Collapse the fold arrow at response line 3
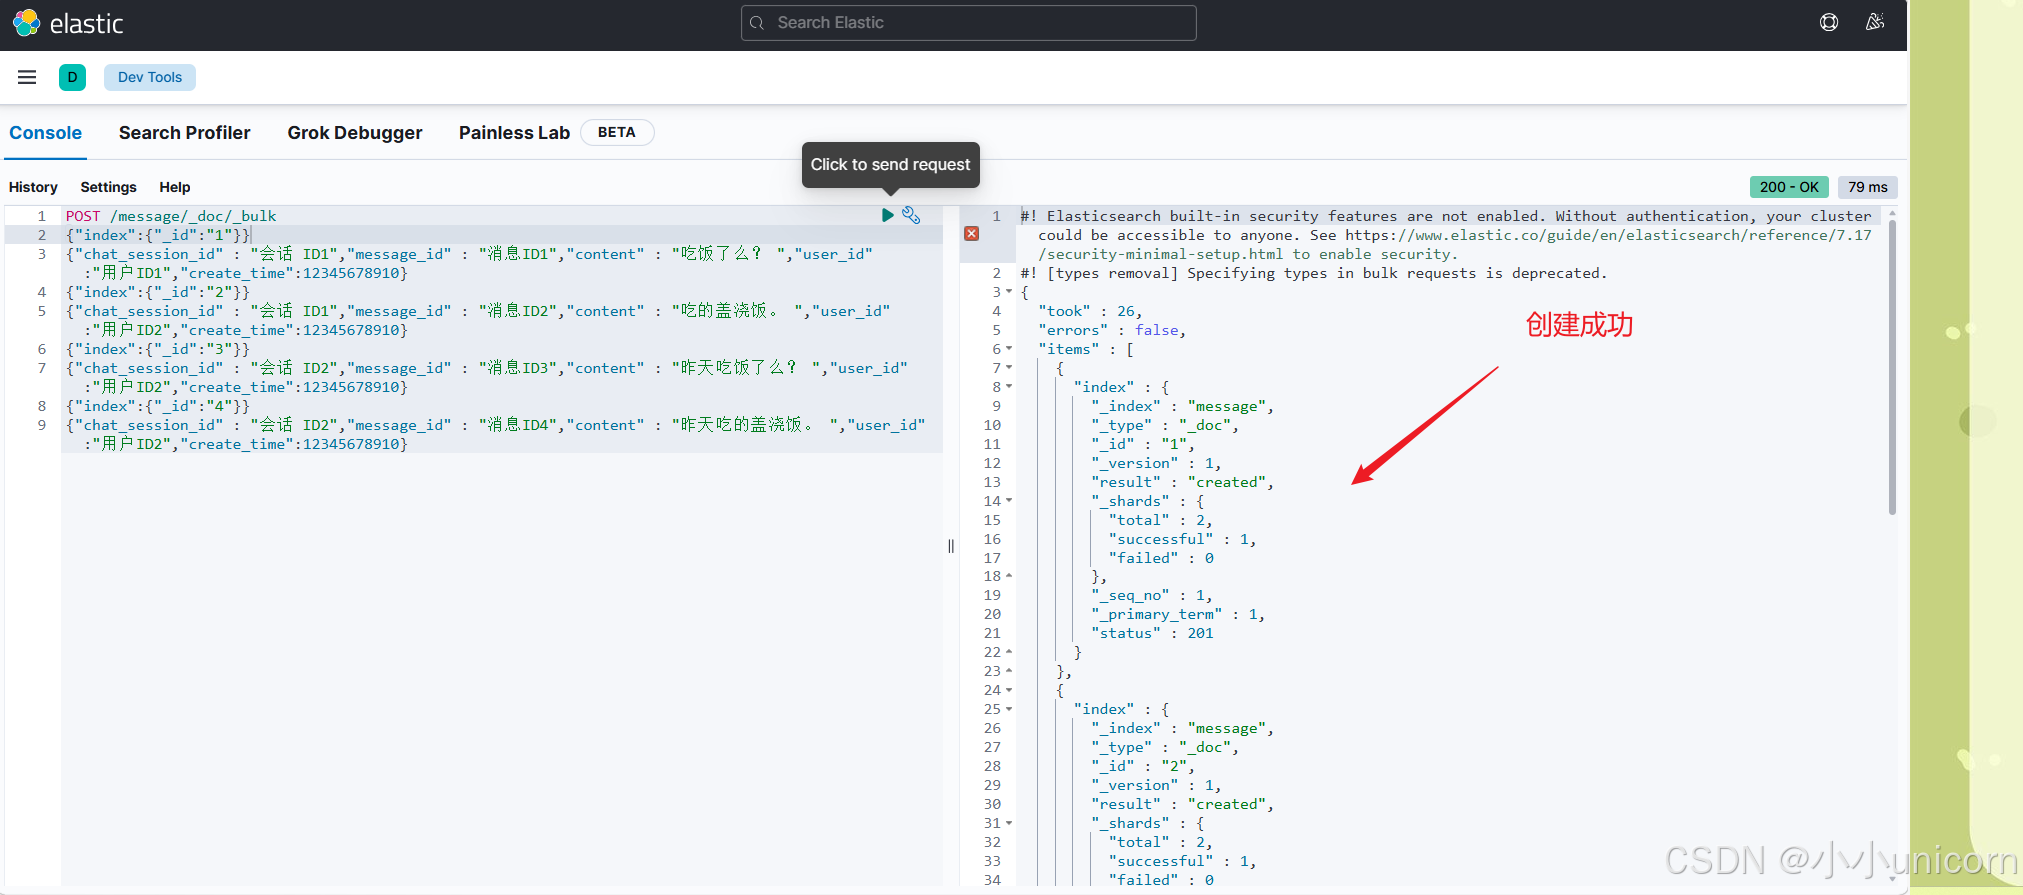Viewport: 2023px width, 895px height. click(x=1009, y=292)
